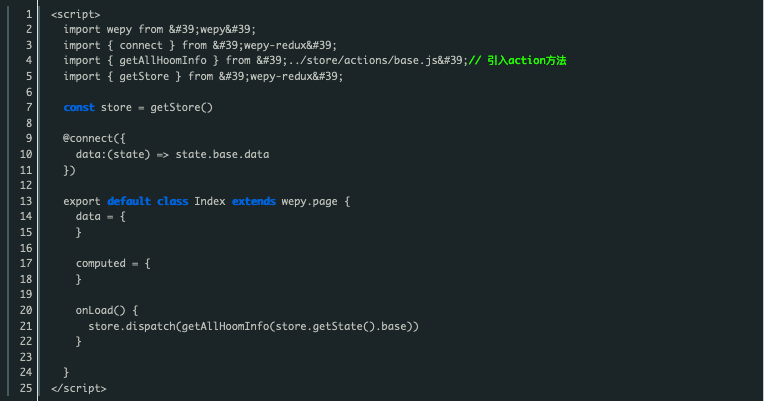Screen dimensions: 764x401
Task: Click the onLoad() method name
Action: pos(100,310)
